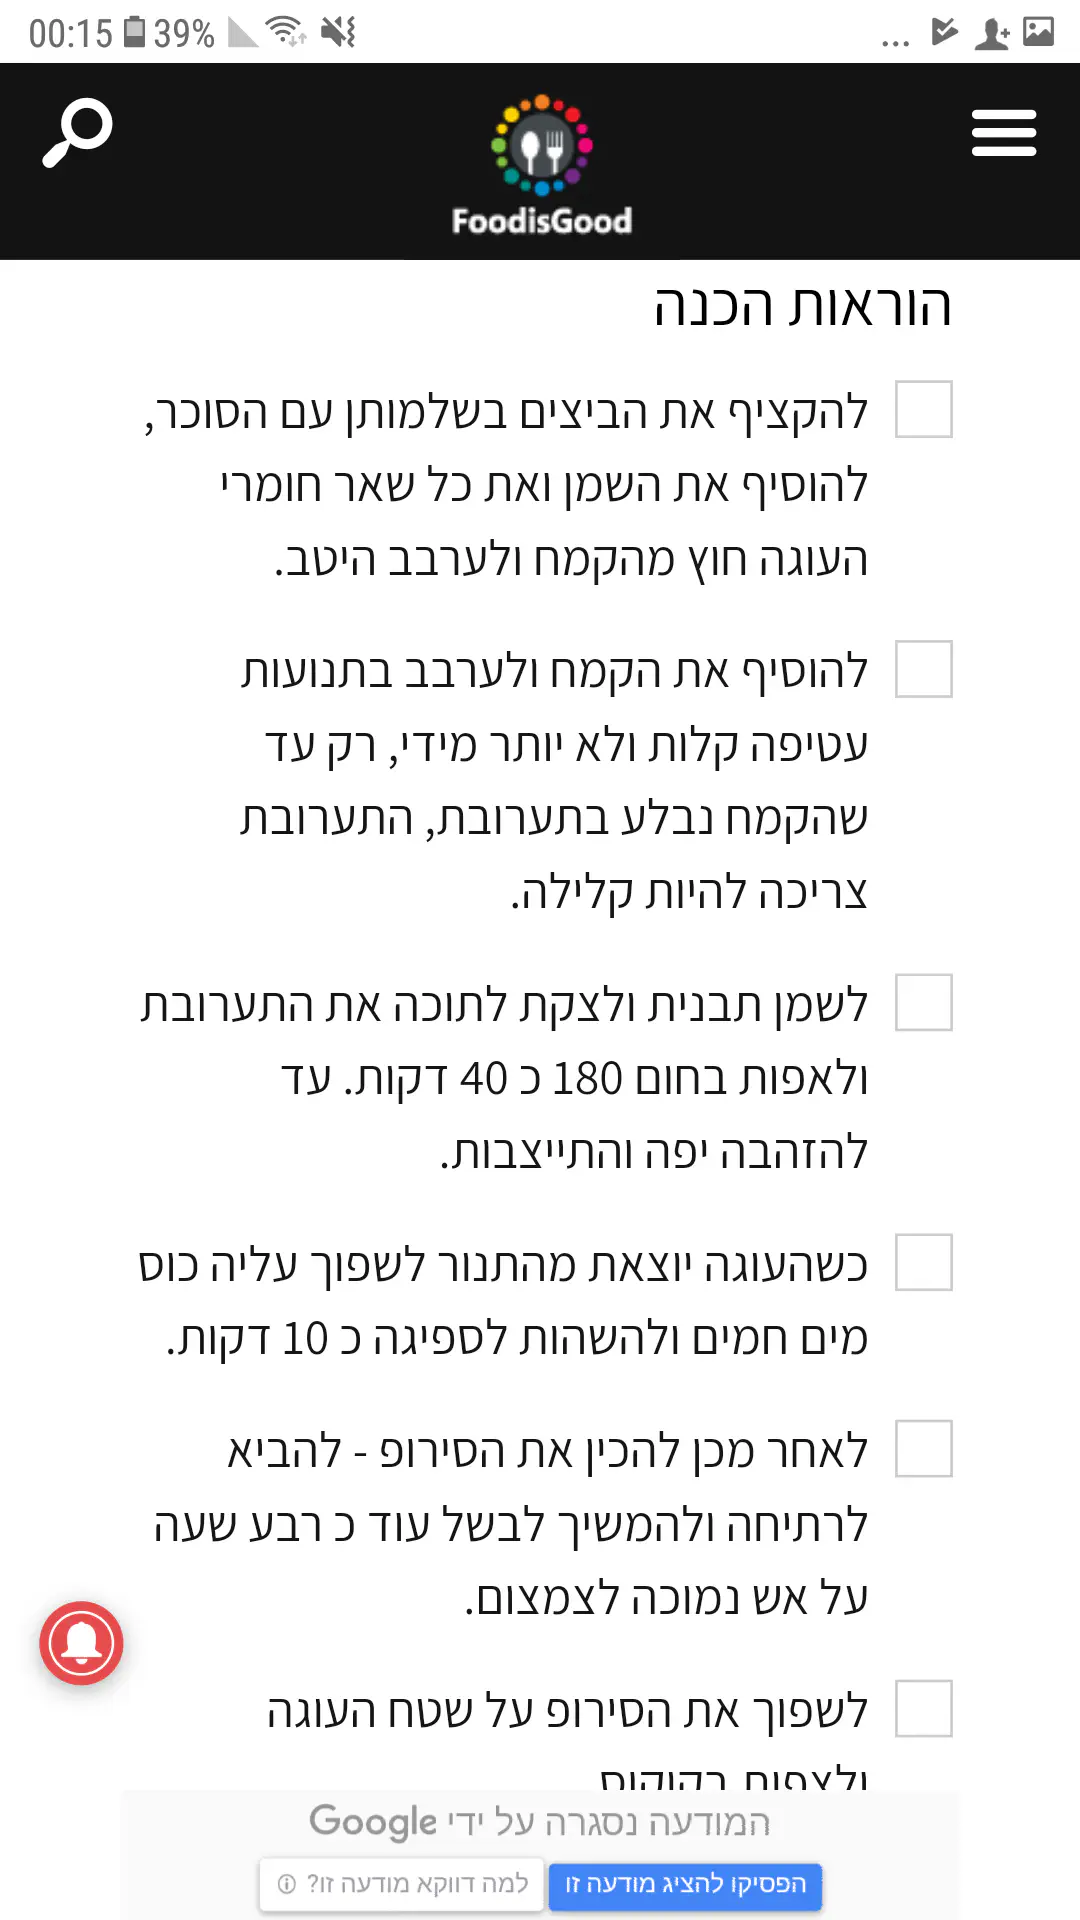Click the red notification bell button
The height and width of the screenshot is (1920, 1080).
coord(81,1643)
